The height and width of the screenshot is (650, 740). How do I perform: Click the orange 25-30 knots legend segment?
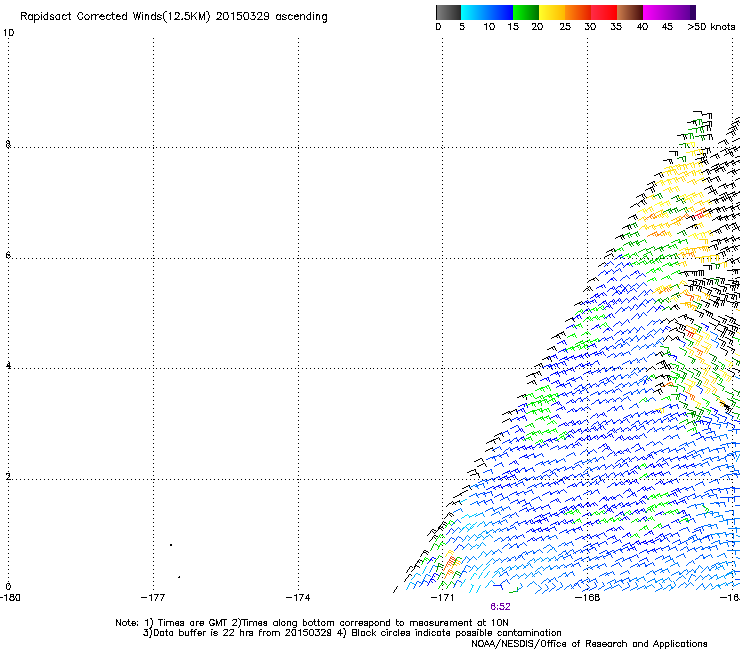pyautogui.click(x=578, y=12)
